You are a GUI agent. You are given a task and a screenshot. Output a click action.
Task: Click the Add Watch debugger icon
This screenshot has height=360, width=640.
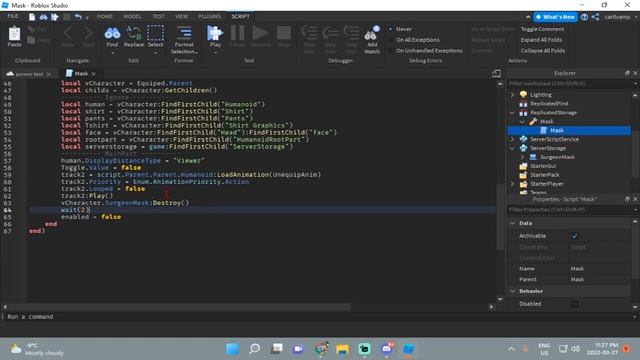(372, 34)
